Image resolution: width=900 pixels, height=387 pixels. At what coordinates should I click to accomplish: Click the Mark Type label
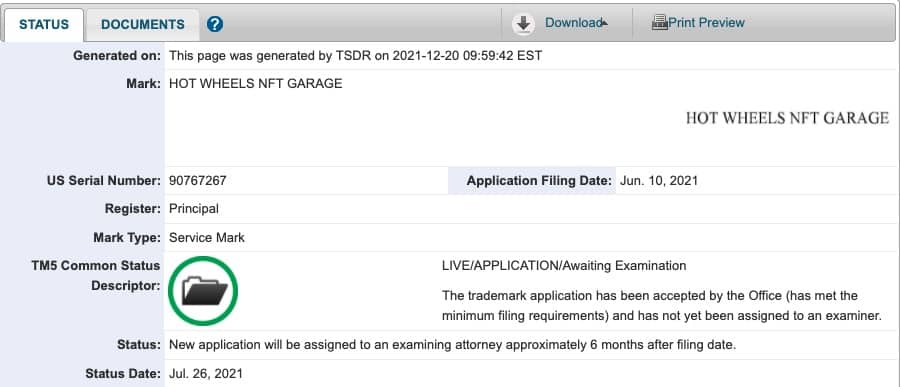pos(127,238)
